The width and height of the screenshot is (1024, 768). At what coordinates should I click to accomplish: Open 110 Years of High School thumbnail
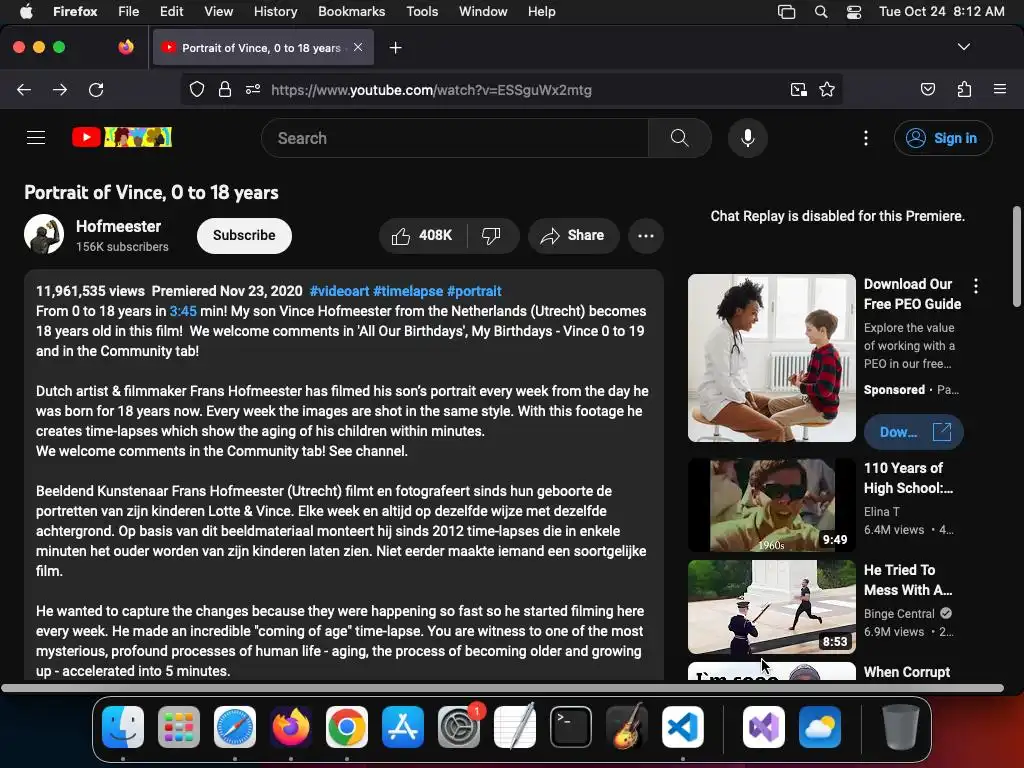pyautogui.click(x=771, y=505)
